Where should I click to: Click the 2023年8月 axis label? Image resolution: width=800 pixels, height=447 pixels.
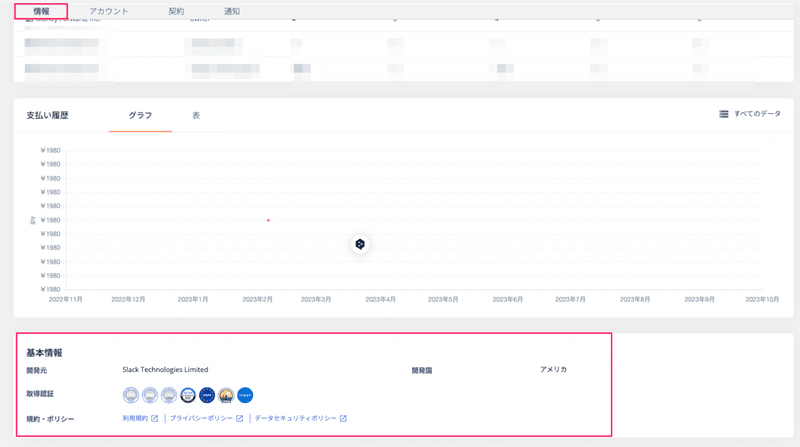(x=635, y=300)
